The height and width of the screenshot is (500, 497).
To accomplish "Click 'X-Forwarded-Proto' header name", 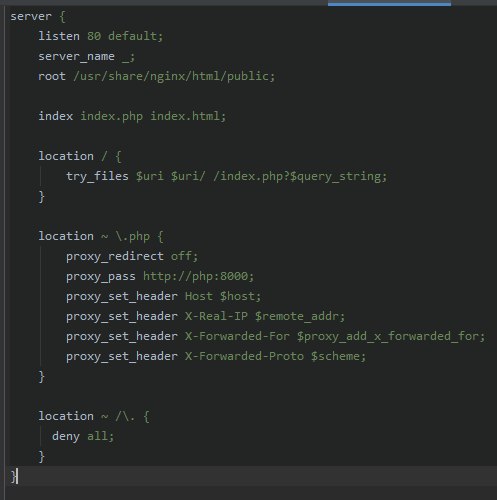I will (244, 356).
